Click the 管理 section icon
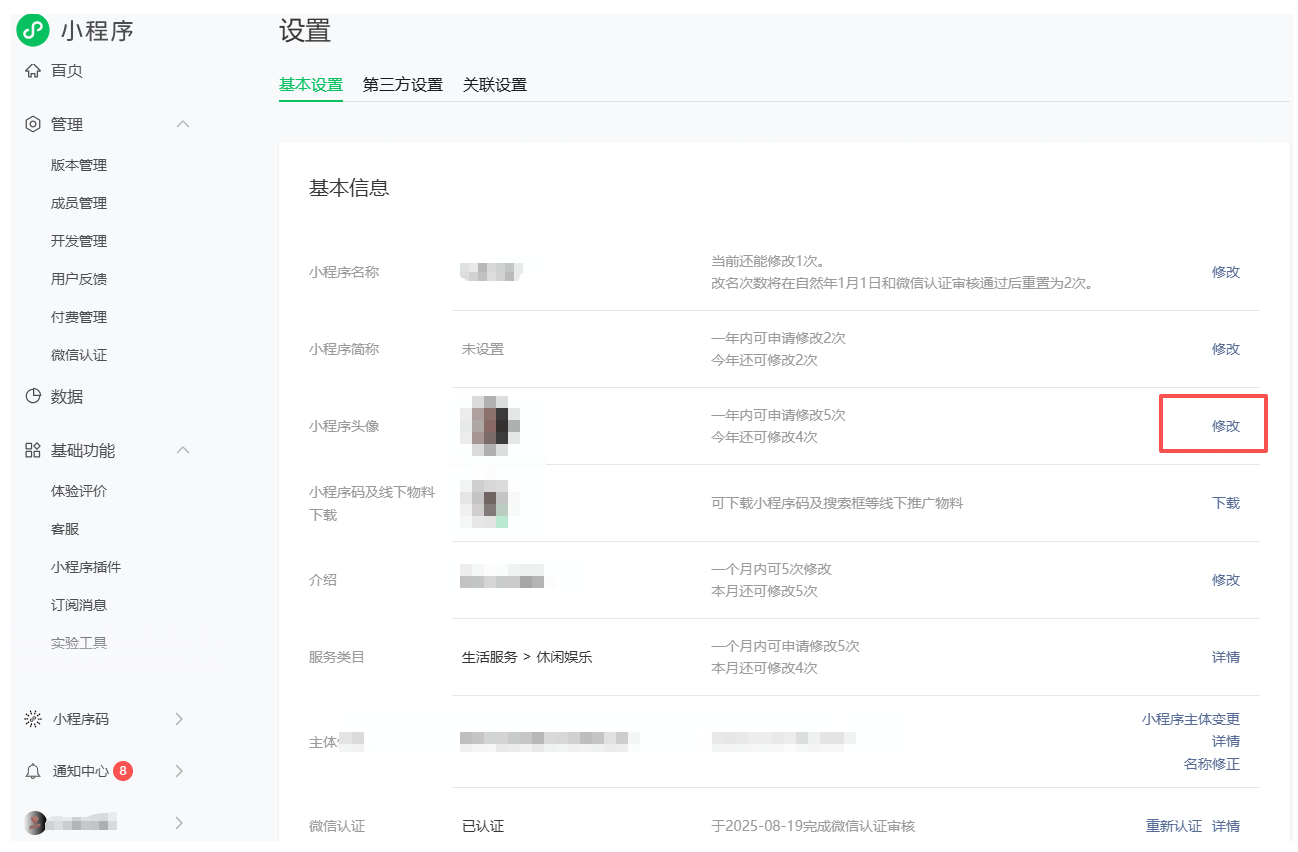 (31, 123)
